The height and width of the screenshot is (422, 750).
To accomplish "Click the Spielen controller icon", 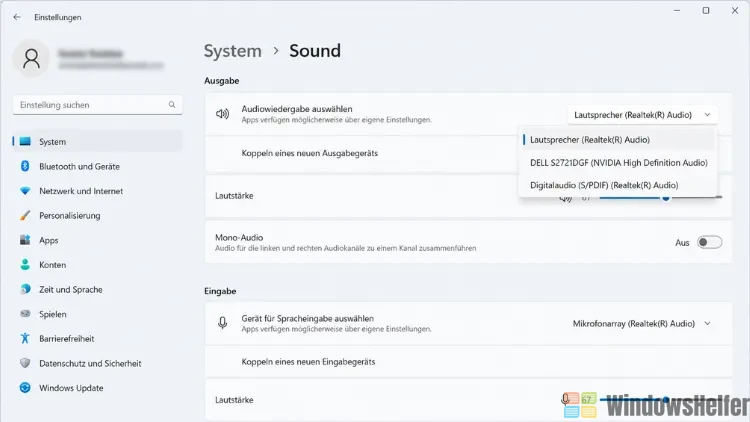I will pyautogui.click(x=25, y=314).
